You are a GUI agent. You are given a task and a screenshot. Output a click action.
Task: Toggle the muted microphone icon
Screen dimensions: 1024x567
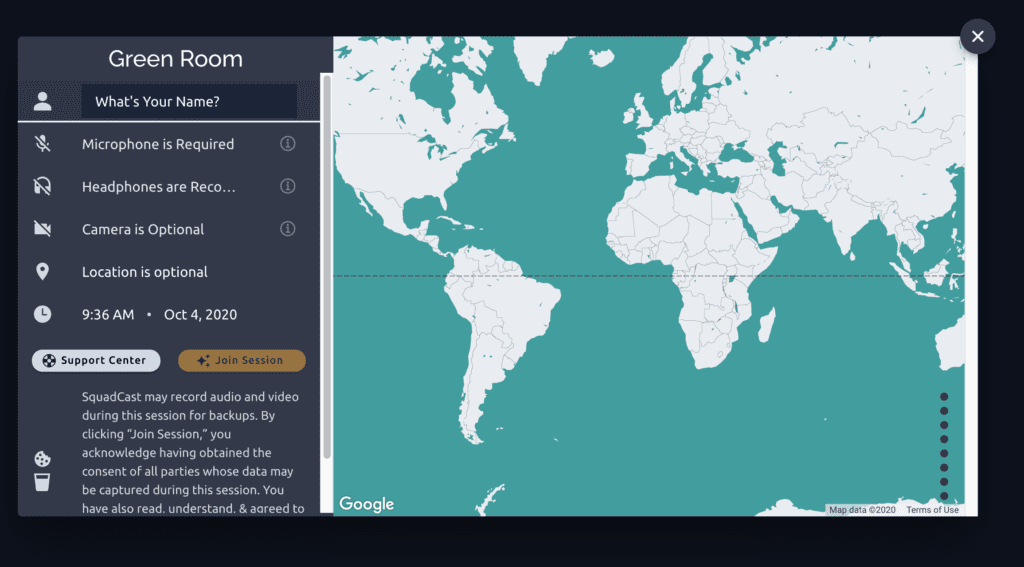[x=42, y=144]
